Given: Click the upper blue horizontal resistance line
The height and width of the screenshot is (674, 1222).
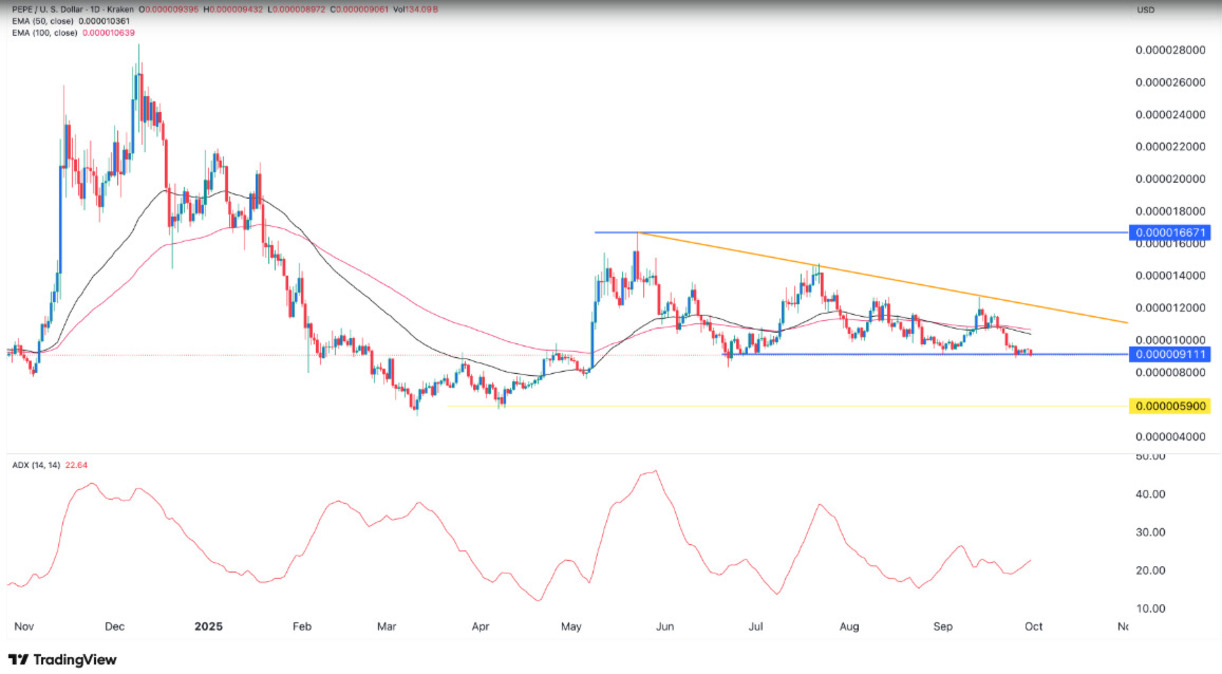Looking at the screenshot, I should click(x=850, y=232).
